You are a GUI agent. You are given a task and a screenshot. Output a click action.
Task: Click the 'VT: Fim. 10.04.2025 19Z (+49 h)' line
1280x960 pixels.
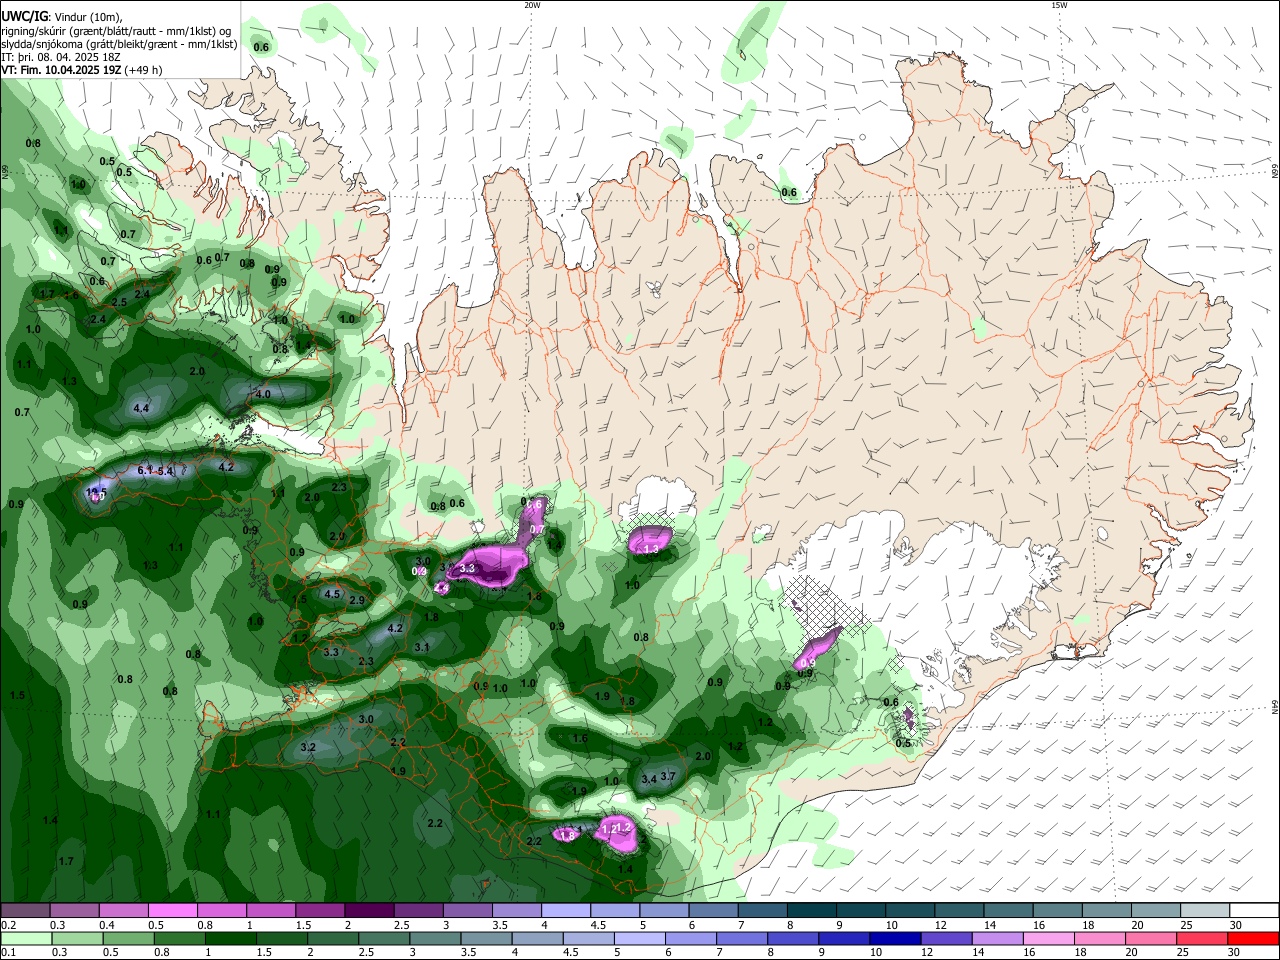82,70
